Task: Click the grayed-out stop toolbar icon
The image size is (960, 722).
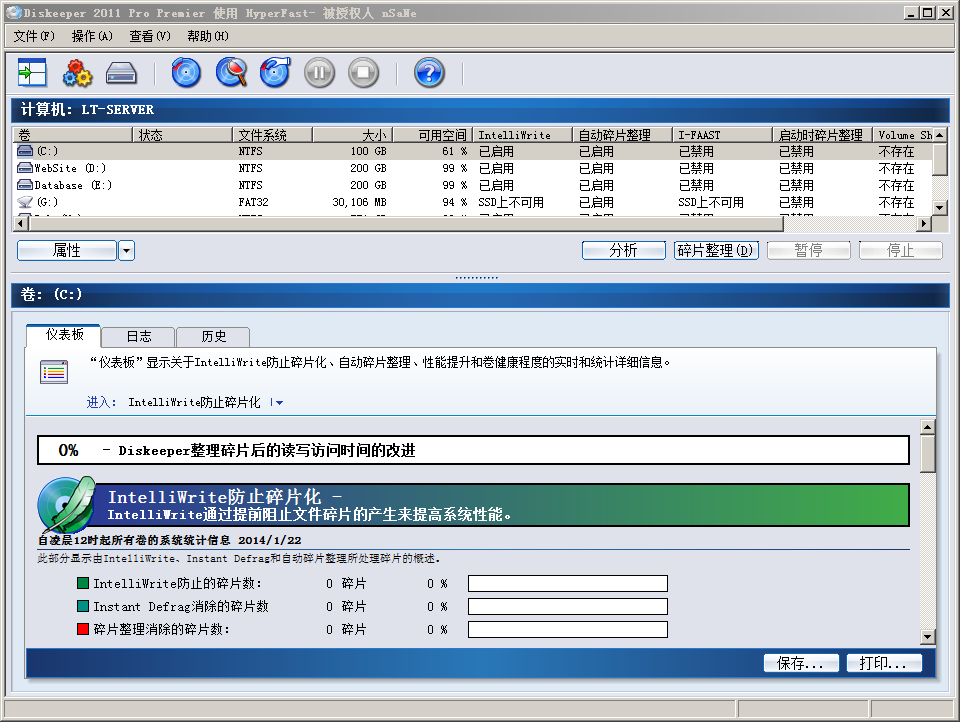Action: pyautogui.click(x=363, y=73)
